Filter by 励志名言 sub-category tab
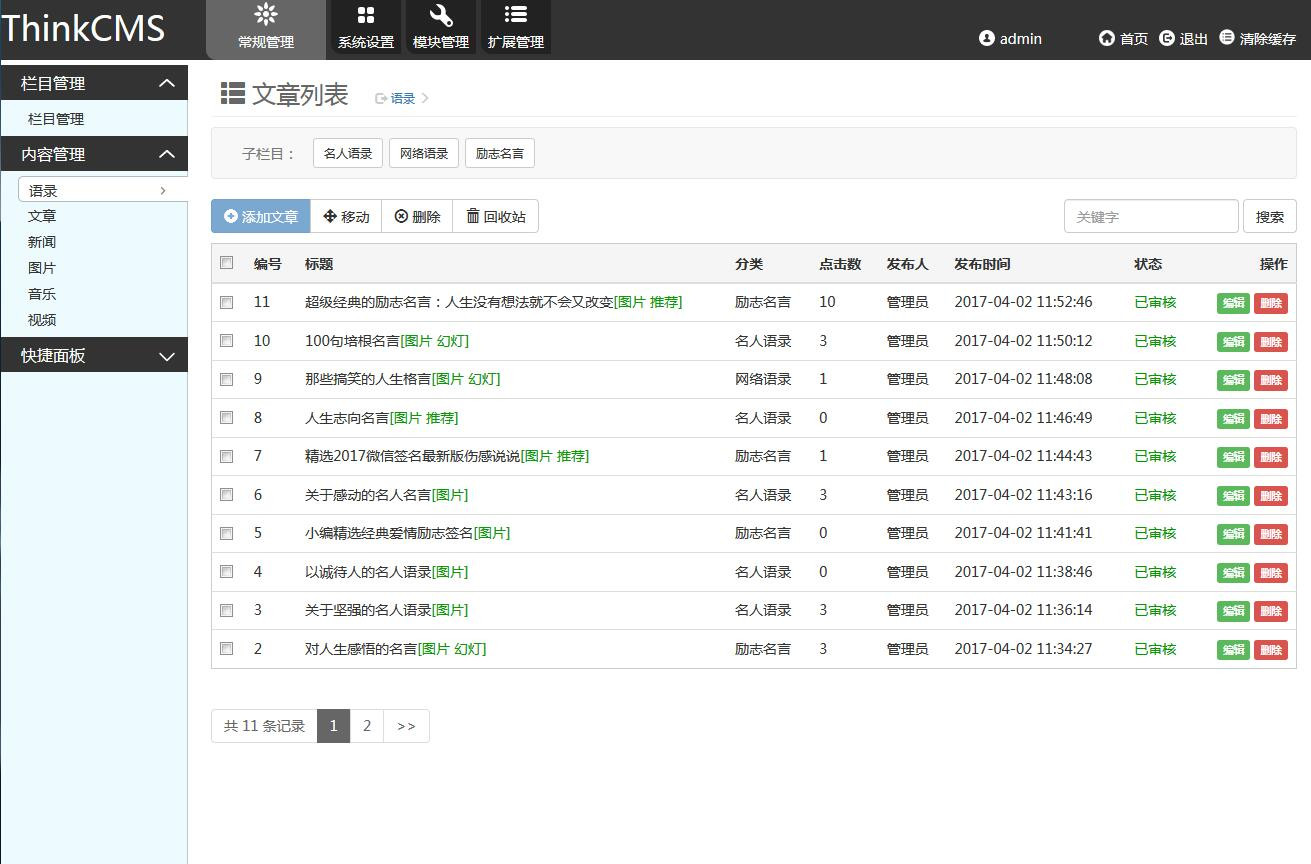The width and height of the screenshot is (1311, 864). (x=500, y=153)
